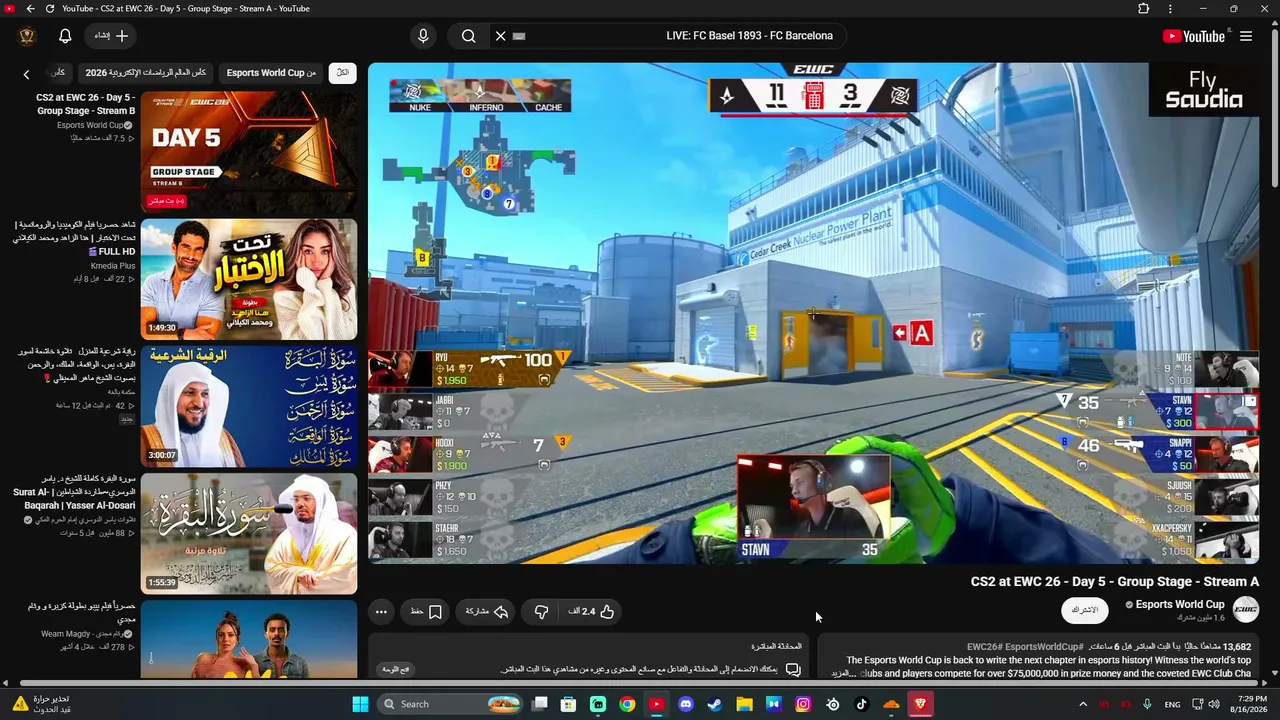Click the #EsportsWorldCup hashtag
Image resolution: width=1280 pixels, height=720 pixels.
pos(1044,647)
